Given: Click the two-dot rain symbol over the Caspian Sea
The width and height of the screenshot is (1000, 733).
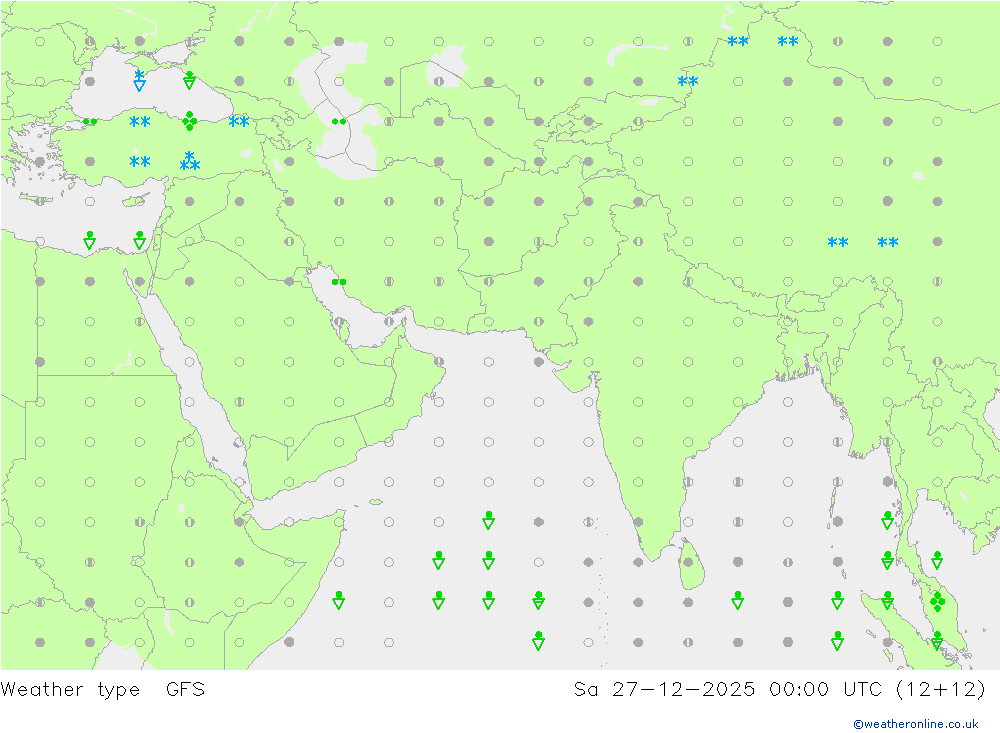Looking at the screenshot, I should [339, 121].
